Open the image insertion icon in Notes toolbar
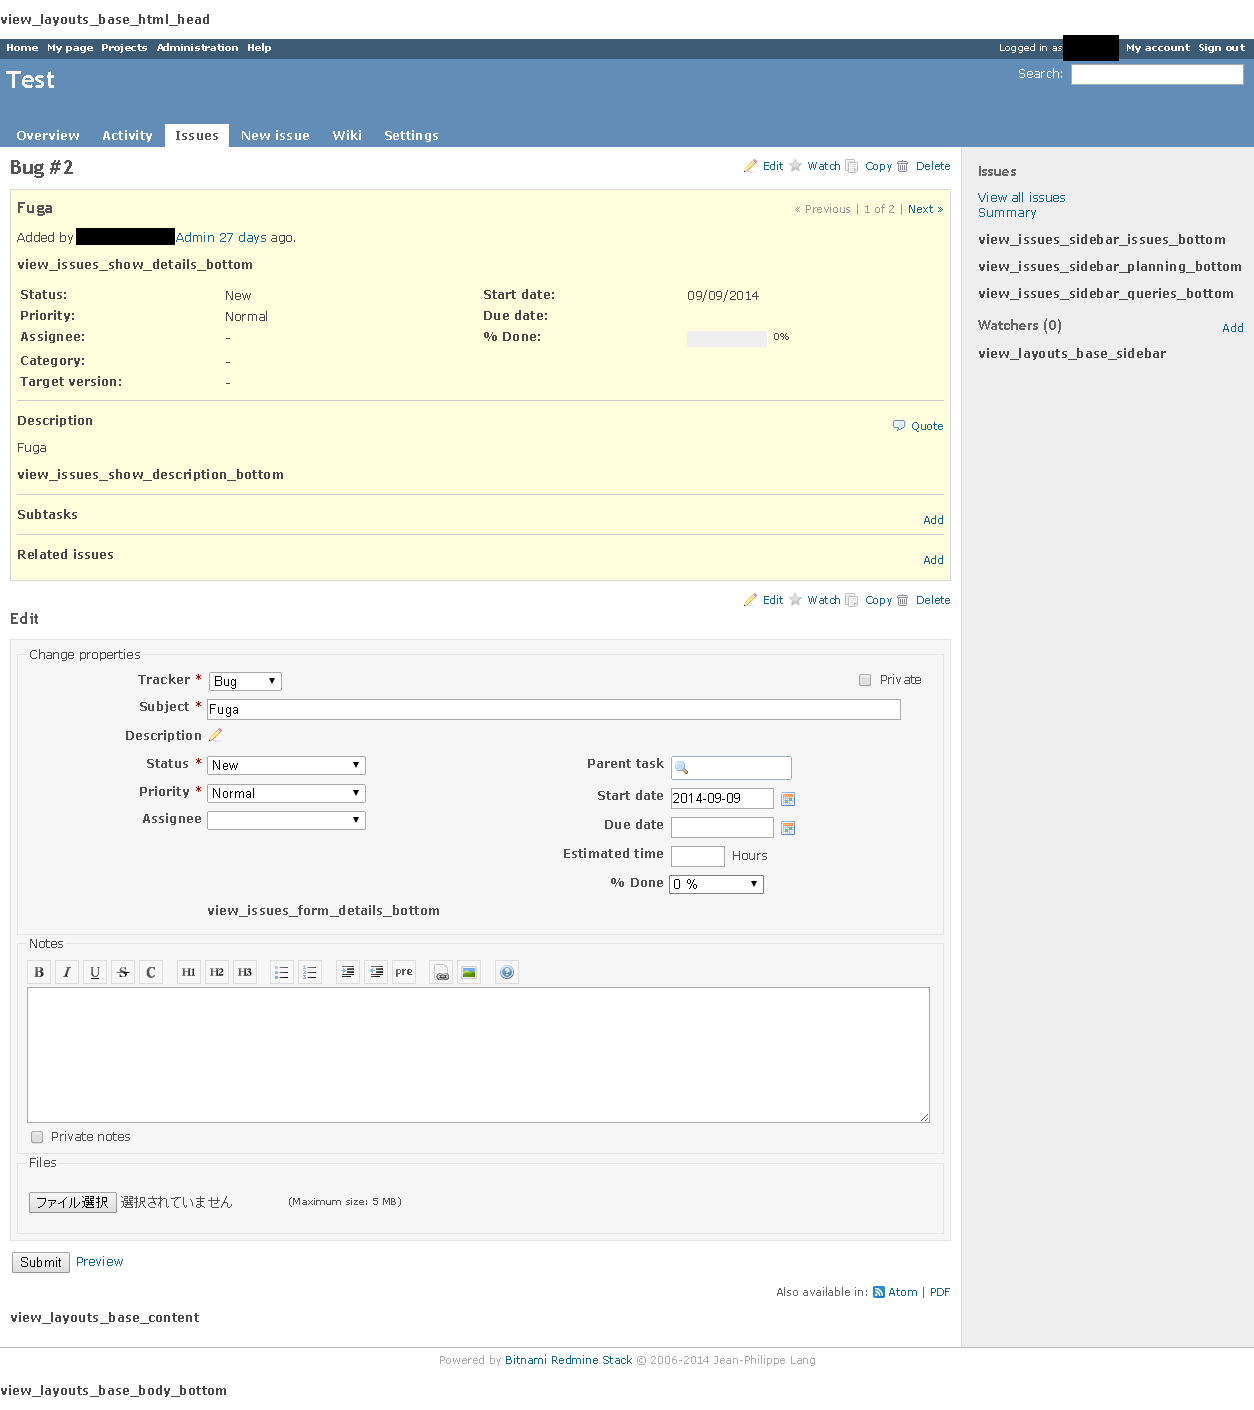The width and height of the screenshot is (1254, 1410). point(468,971)
